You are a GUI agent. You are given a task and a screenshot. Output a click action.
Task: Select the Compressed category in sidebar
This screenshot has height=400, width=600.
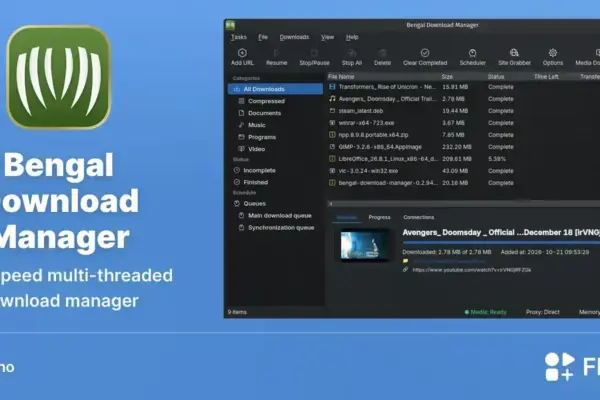click(266, 101)
